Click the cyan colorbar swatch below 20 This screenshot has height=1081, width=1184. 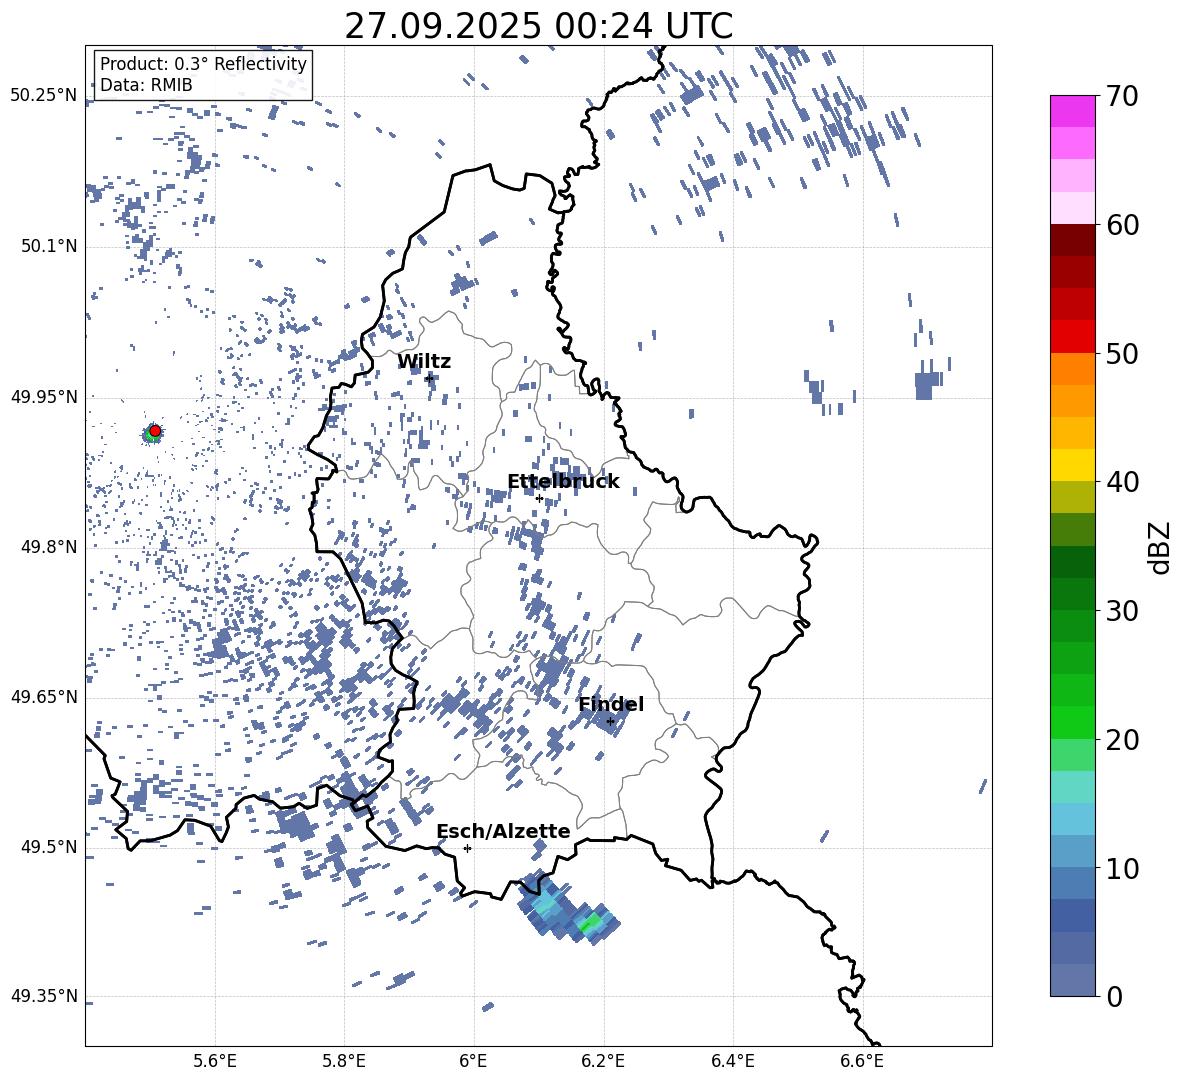[x=1072, y=787]
